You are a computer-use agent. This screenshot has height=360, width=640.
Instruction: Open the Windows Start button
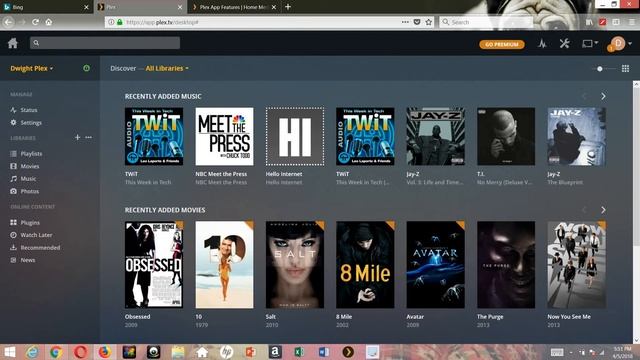(9, 352)
